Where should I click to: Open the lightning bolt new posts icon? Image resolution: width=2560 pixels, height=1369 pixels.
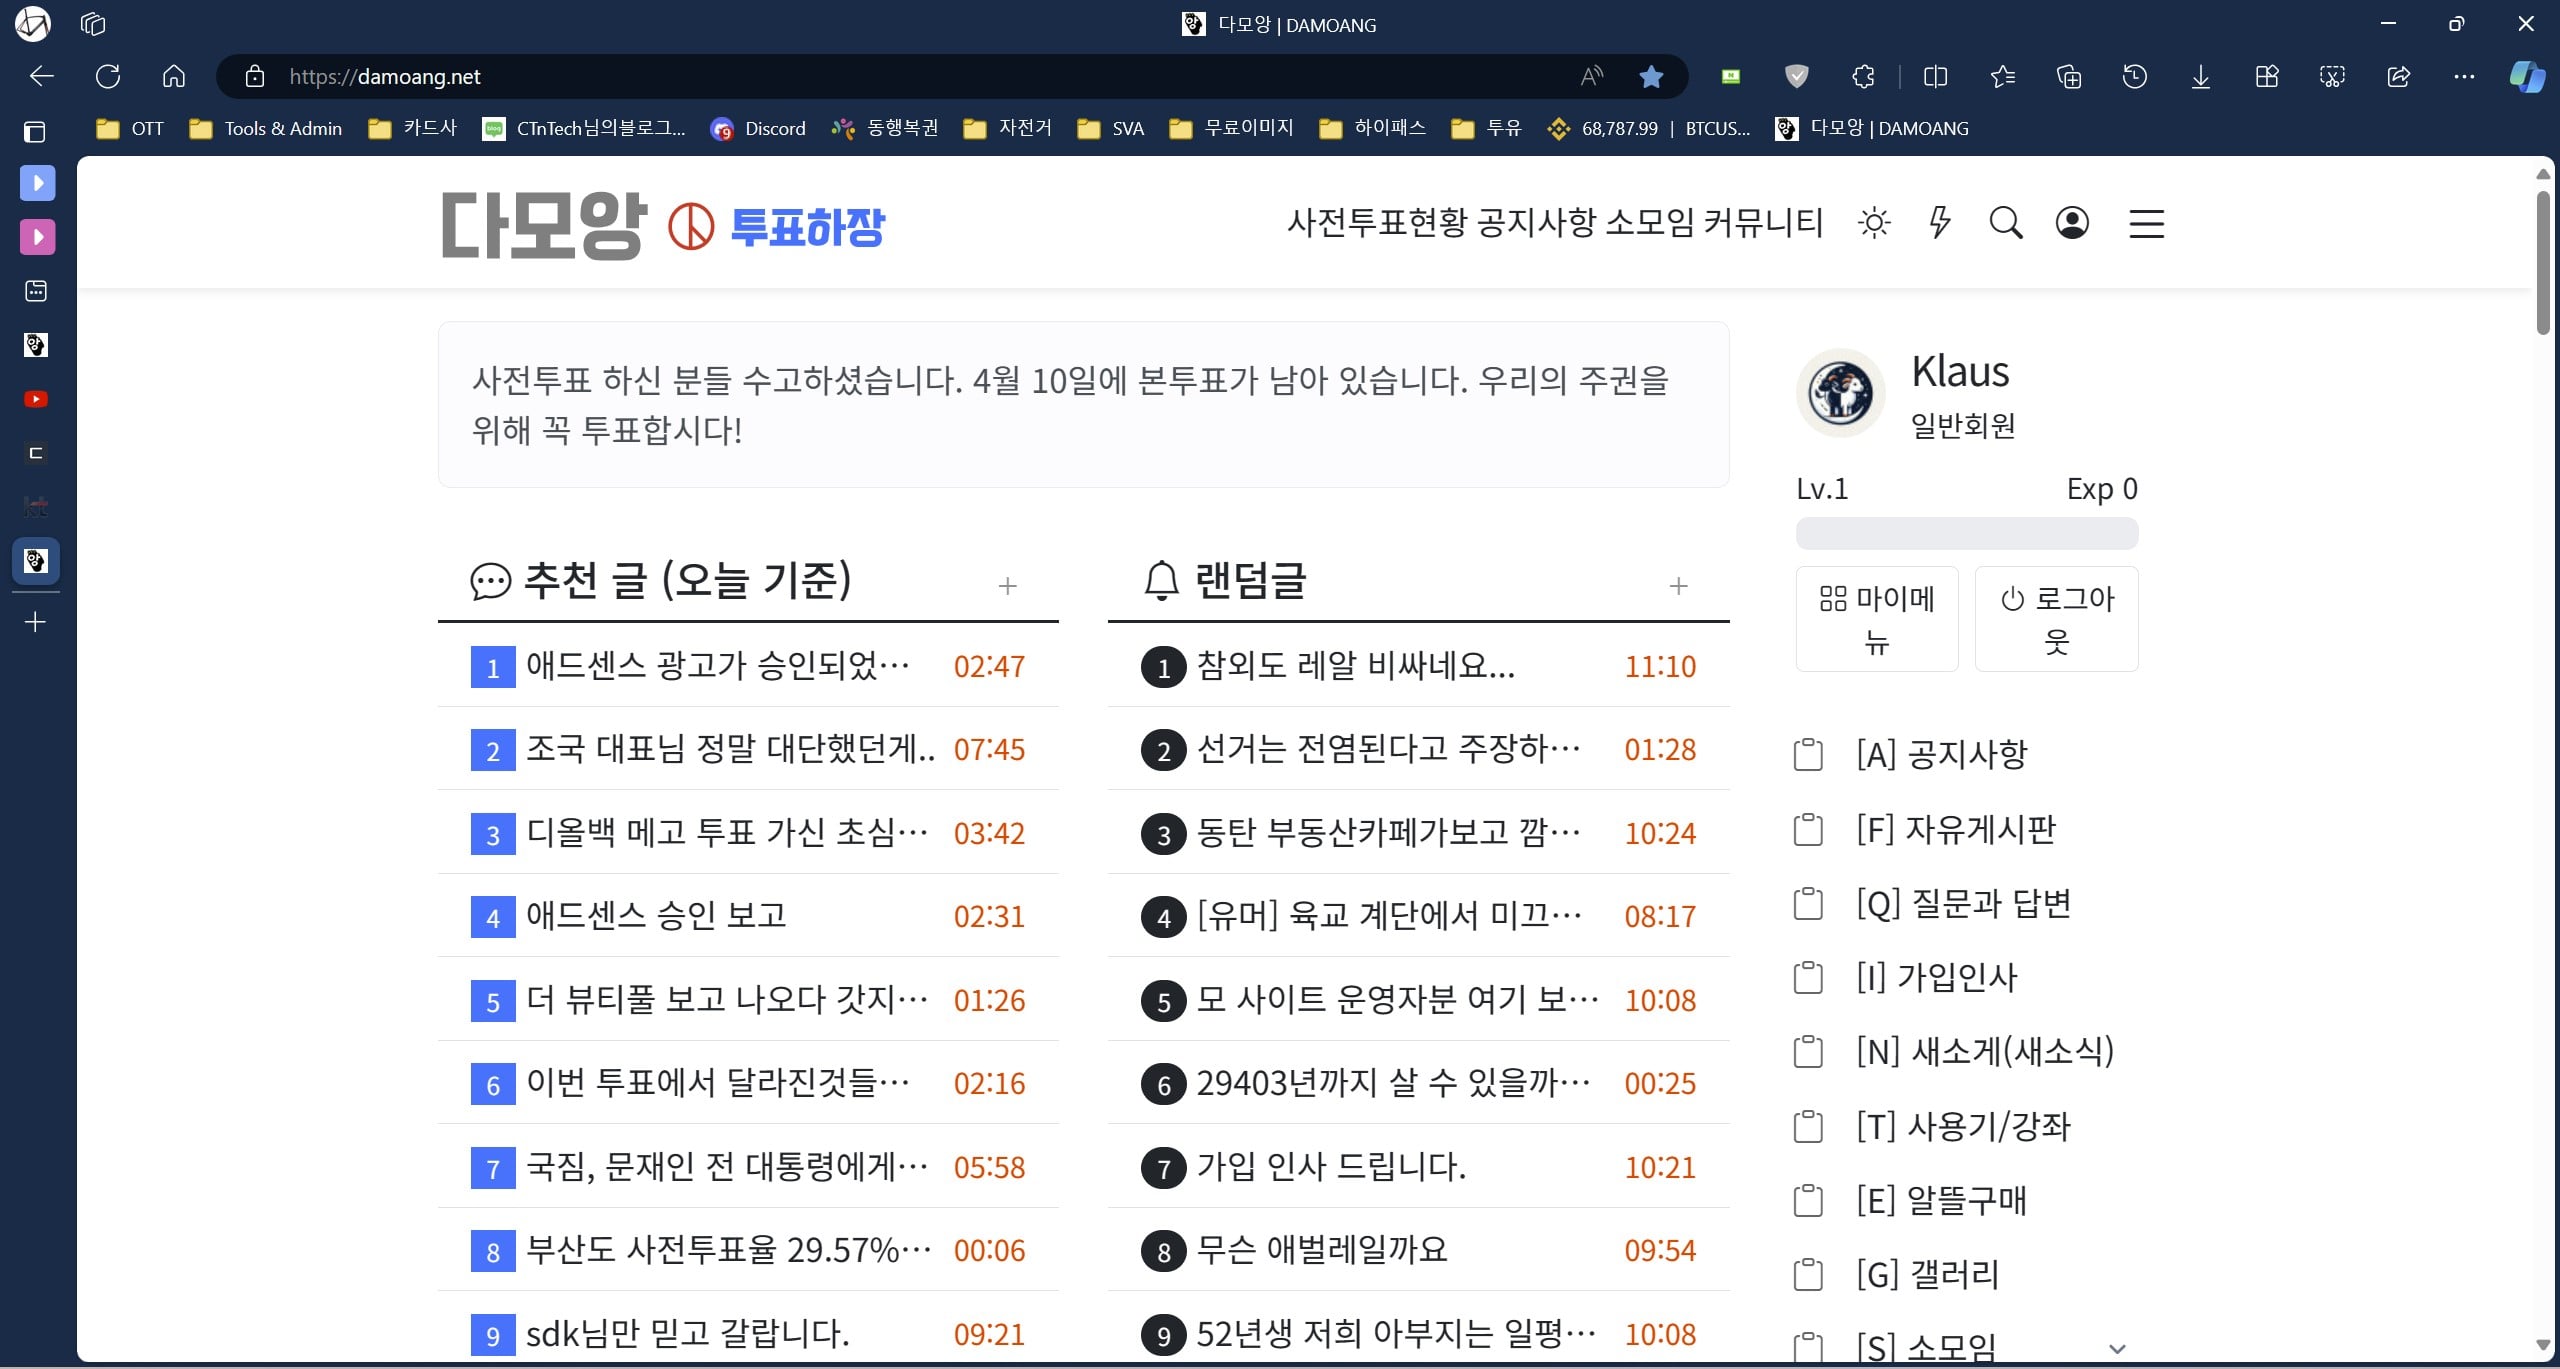click(1940, 223)
